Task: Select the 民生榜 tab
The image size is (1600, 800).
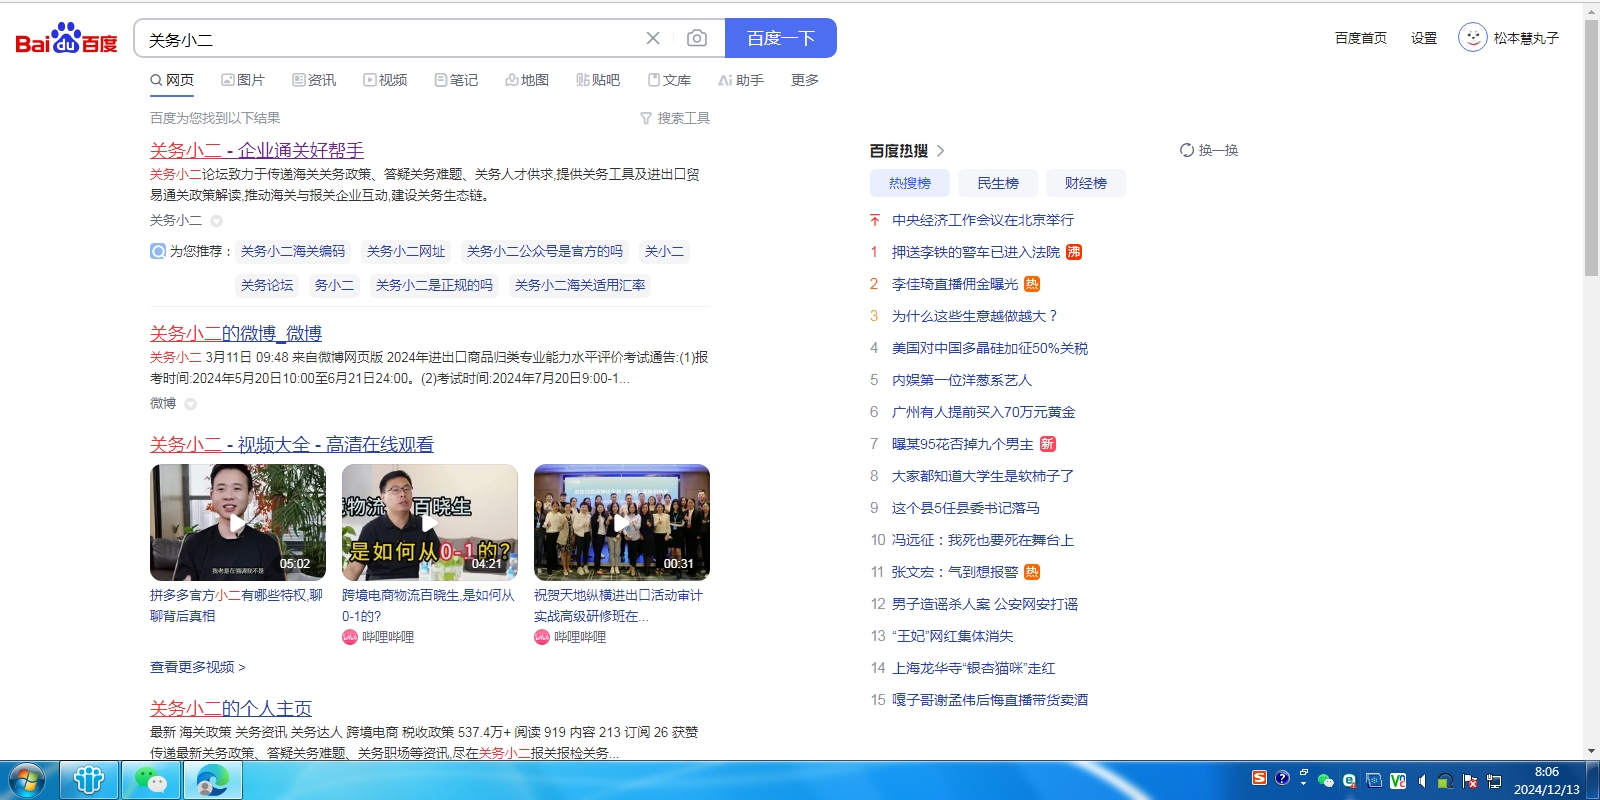Action: (x=998, y=183)
